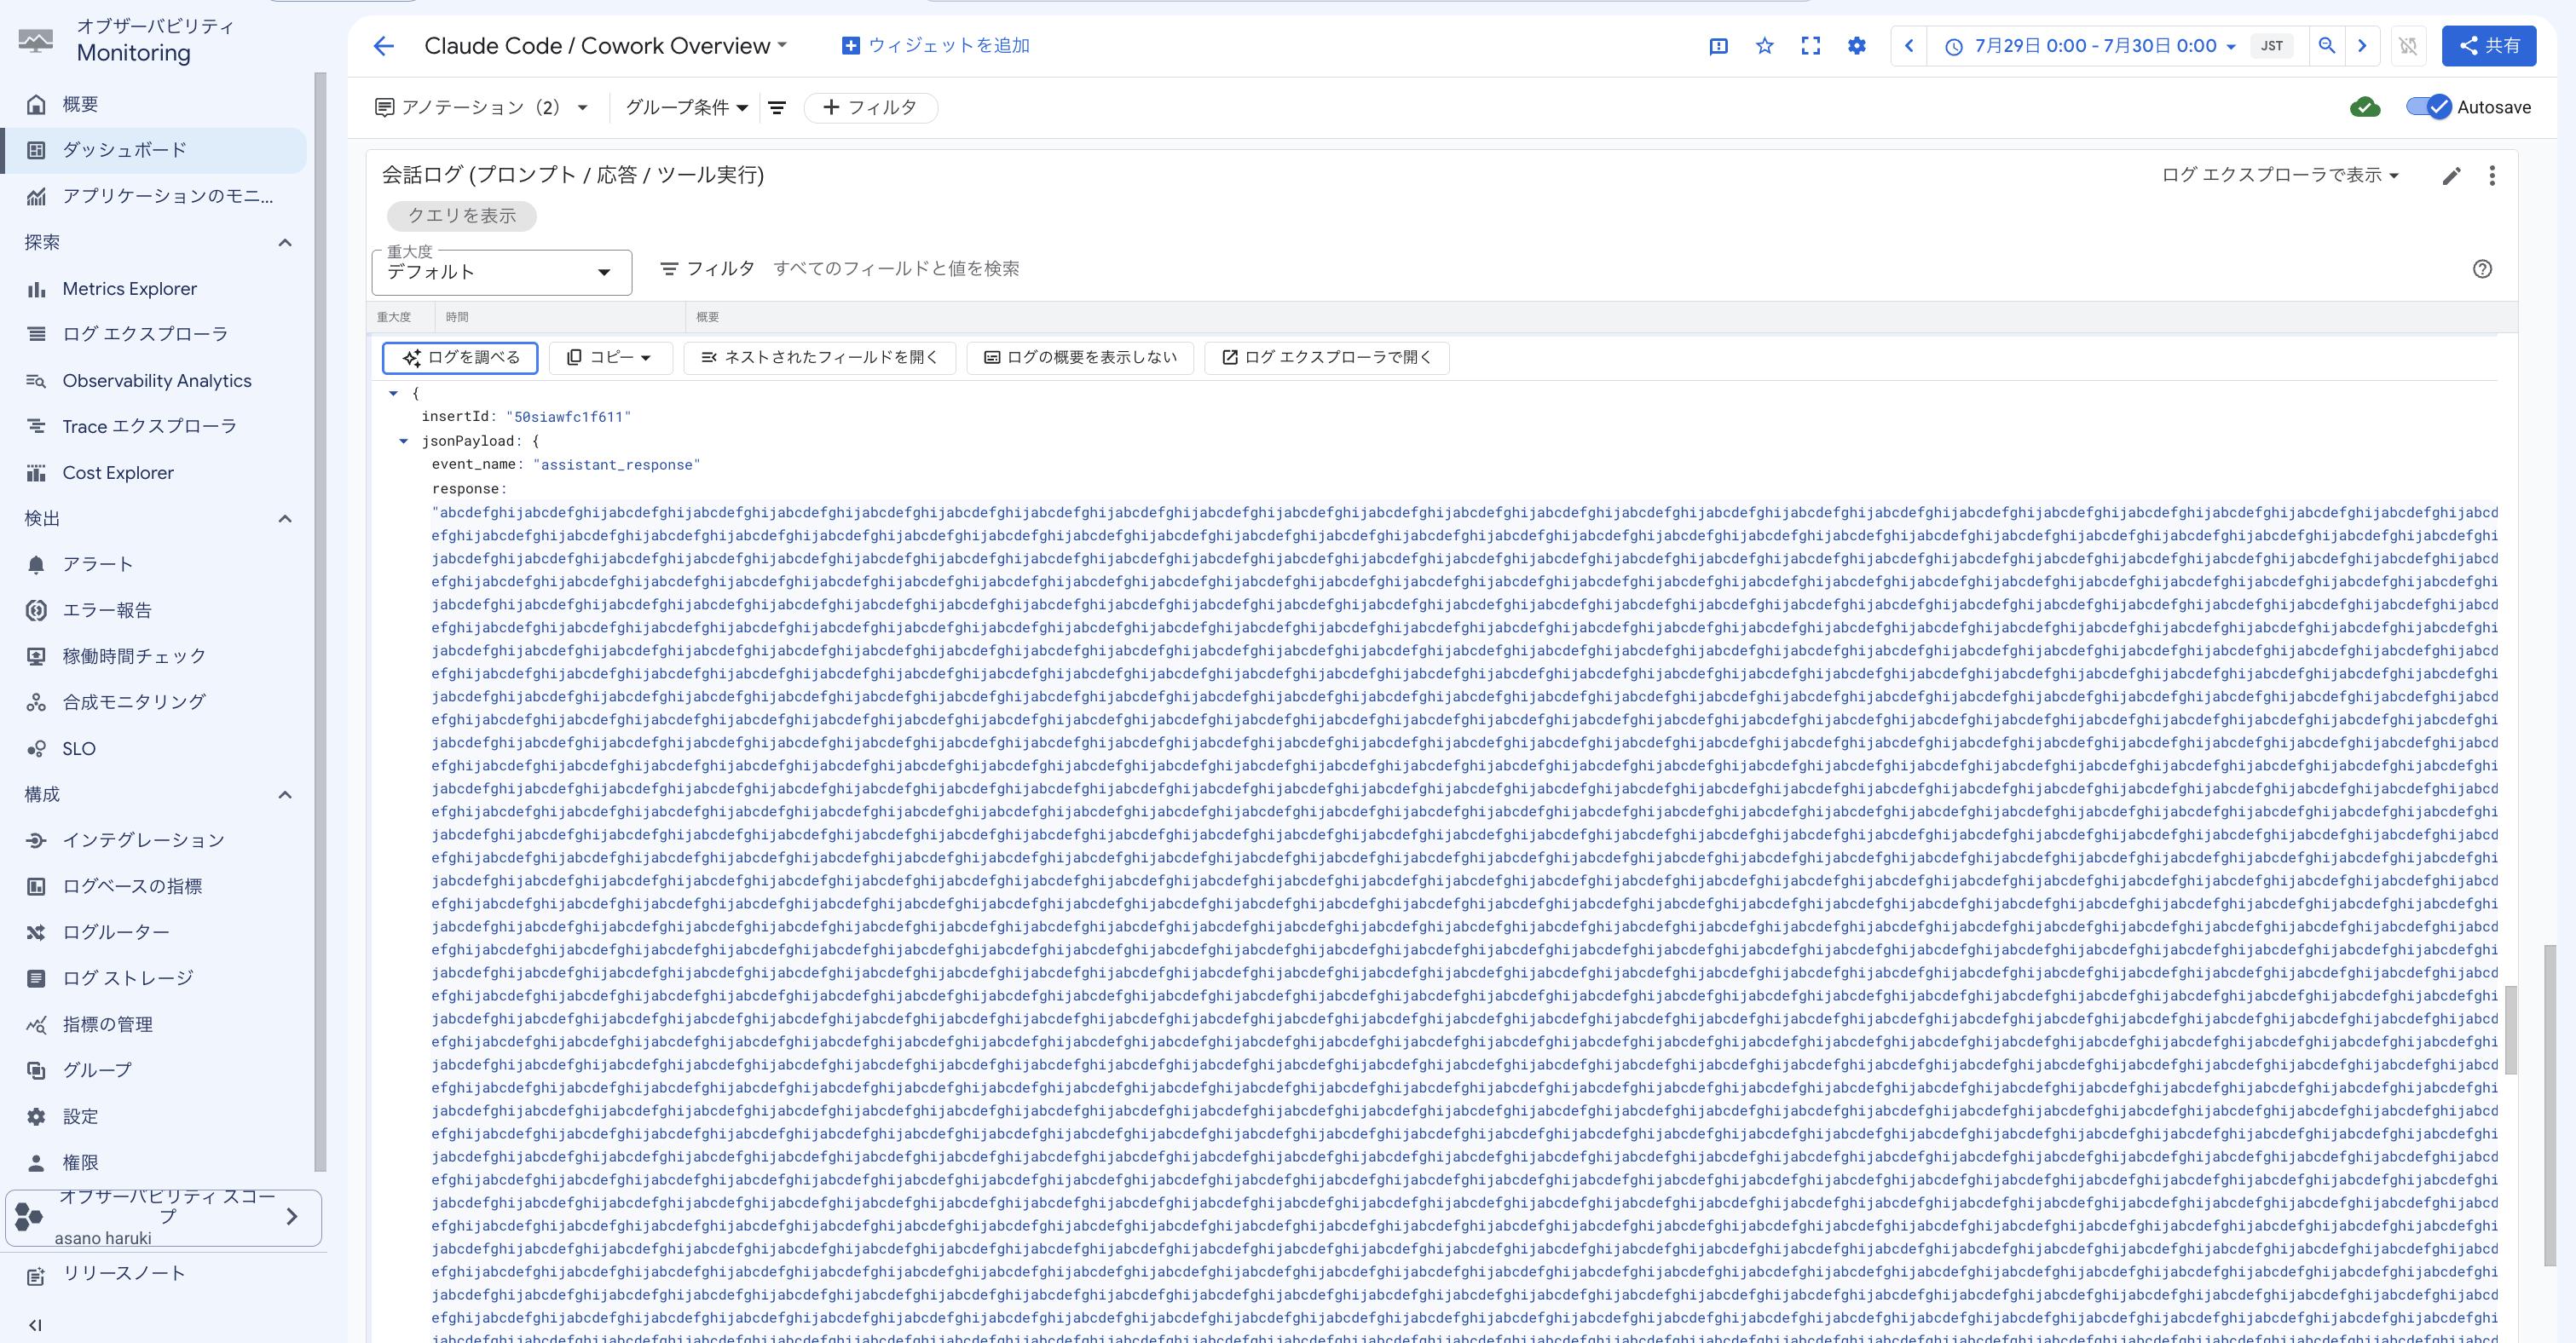
Task: Go back using the left arrow
Action: (x=384, y=46)
